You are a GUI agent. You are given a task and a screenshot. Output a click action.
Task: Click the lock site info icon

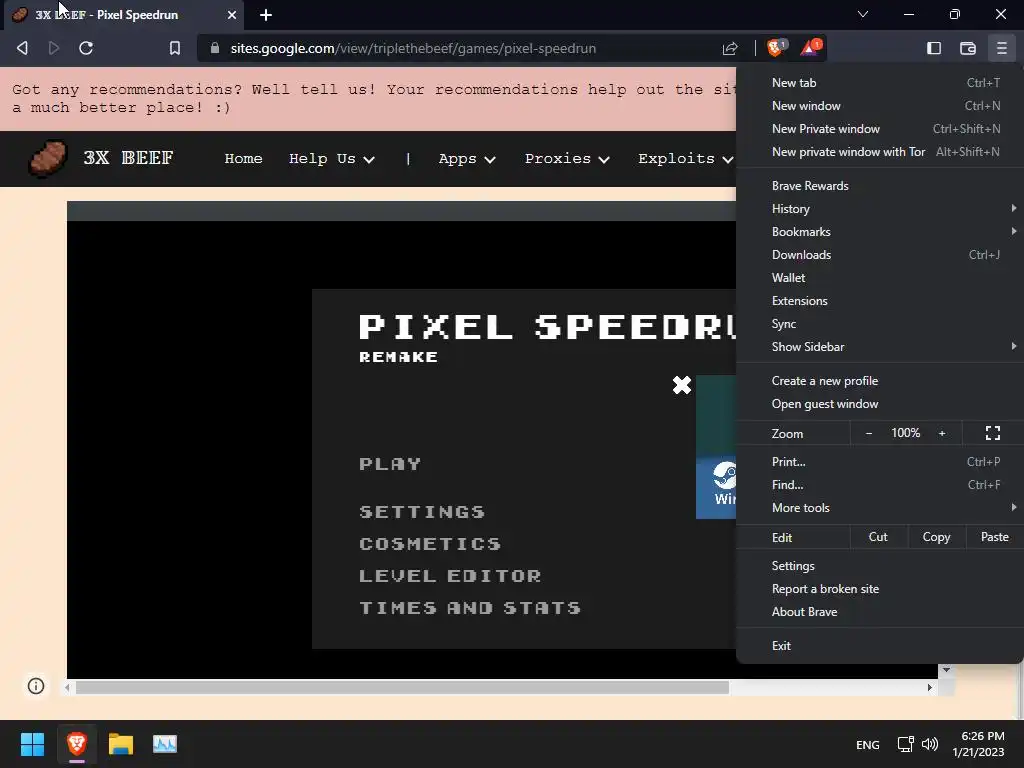coord(215,48)
